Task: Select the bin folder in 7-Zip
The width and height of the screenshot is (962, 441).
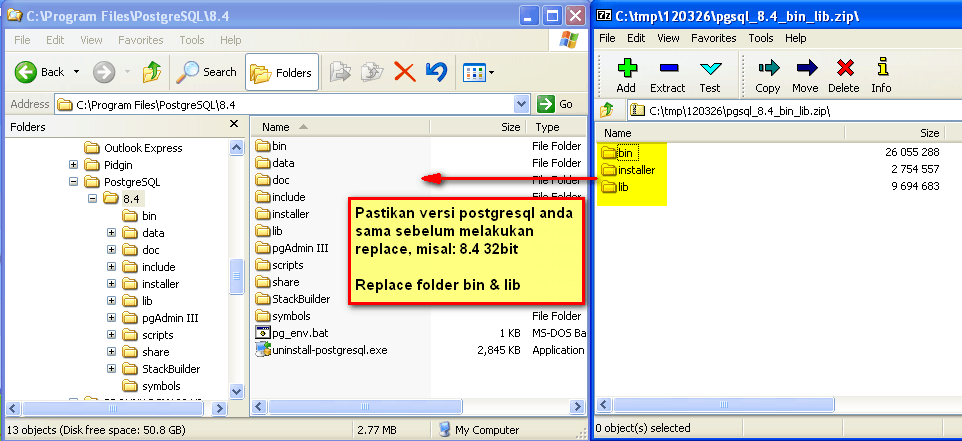Action: (620, 153)
